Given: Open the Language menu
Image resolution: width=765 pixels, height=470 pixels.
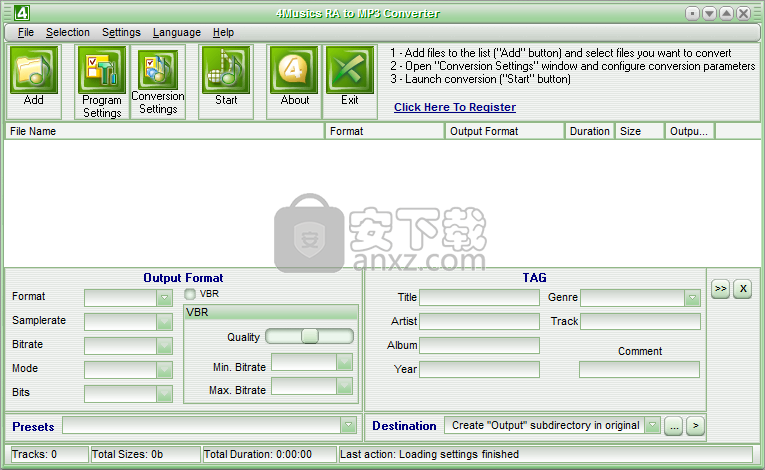Looking at the screenshot, I should [177, 32].
